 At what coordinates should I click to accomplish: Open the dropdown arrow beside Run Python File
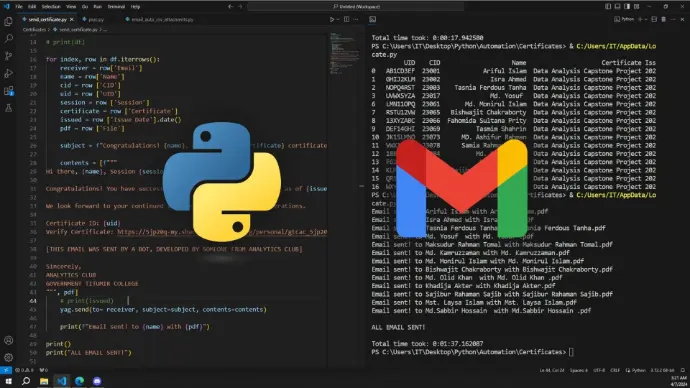pos(338,19)
